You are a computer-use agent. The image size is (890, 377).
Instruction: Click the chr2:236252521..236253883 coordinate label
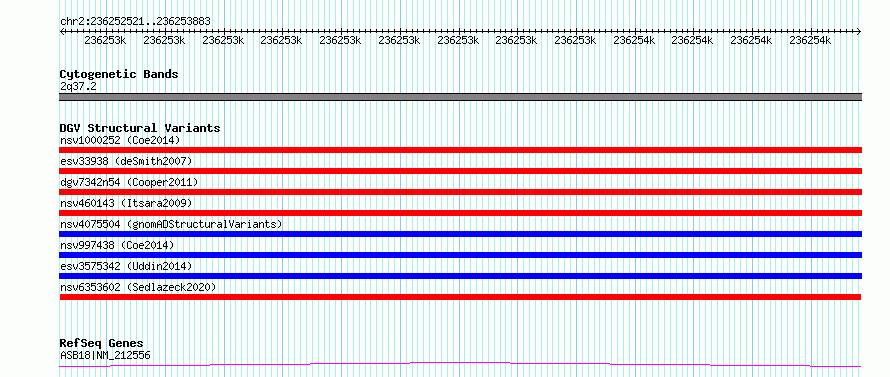(135, 21)
